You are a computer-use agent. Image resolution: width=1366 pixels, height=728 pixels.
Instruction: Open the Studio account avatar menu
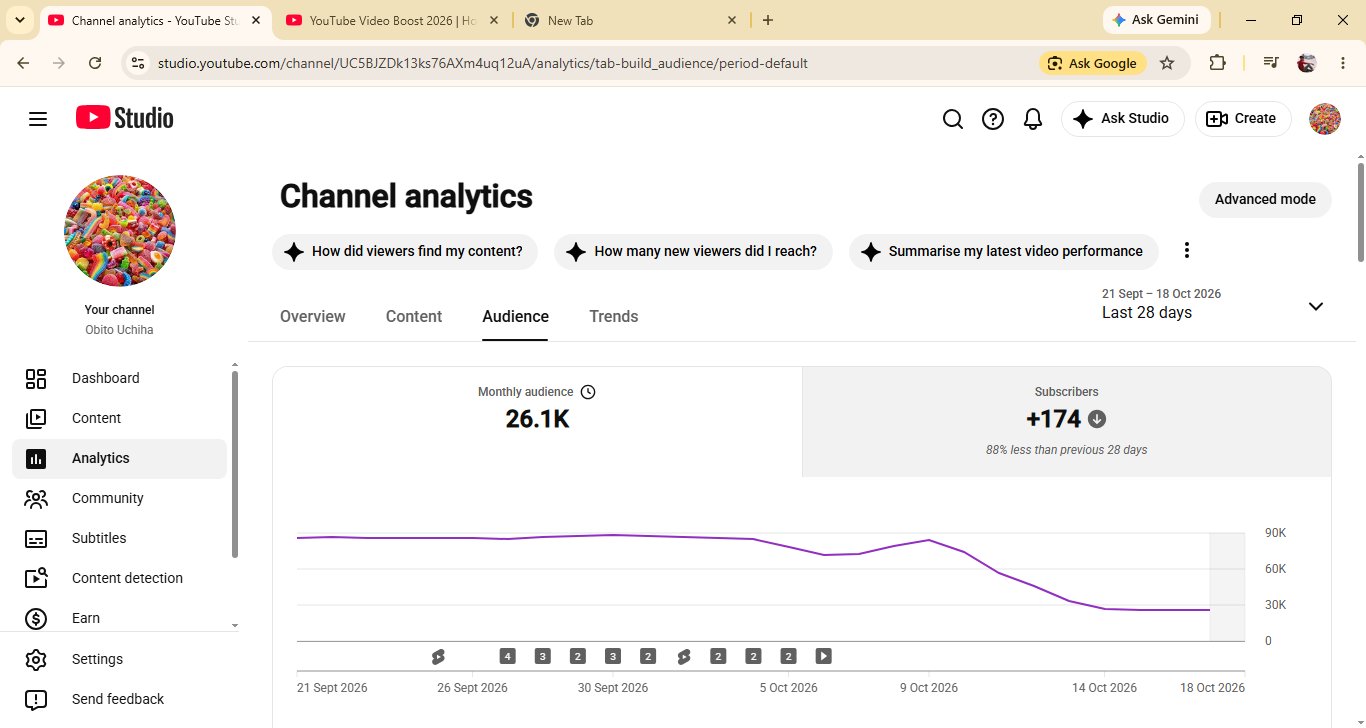click(1325, 119)
